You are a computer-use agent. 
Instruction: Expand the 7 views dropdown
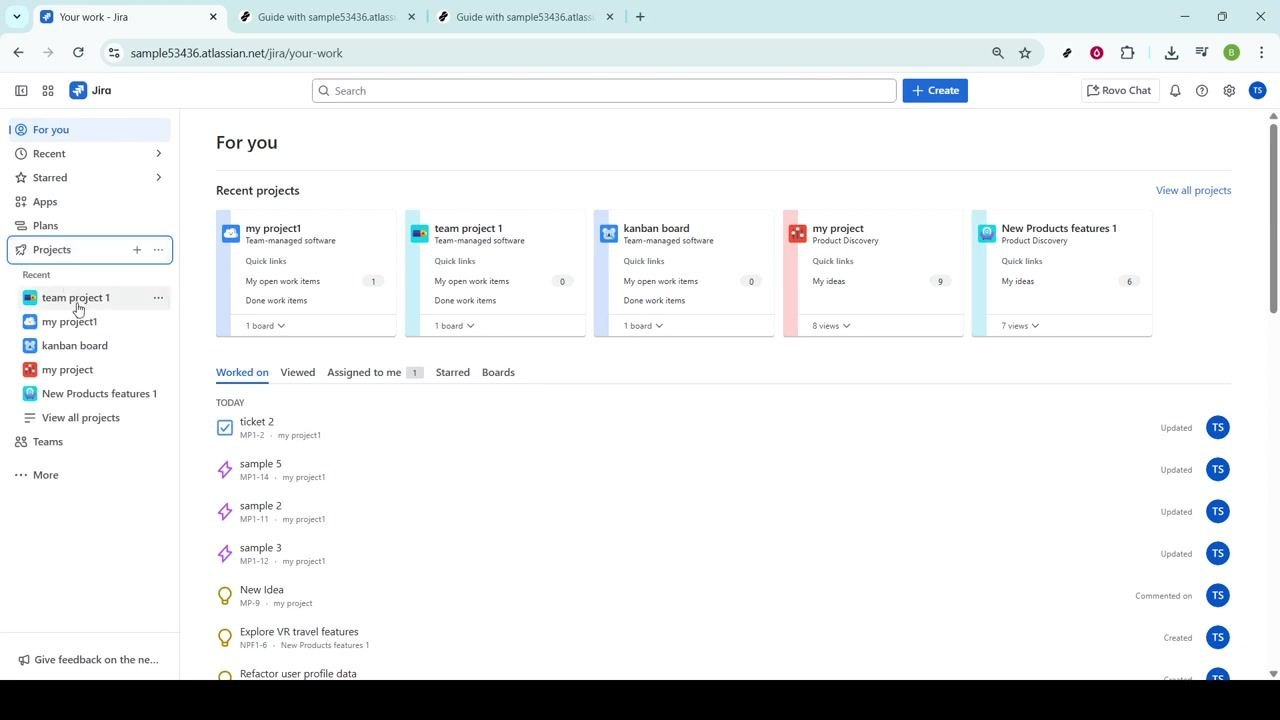click(1021, 326)
